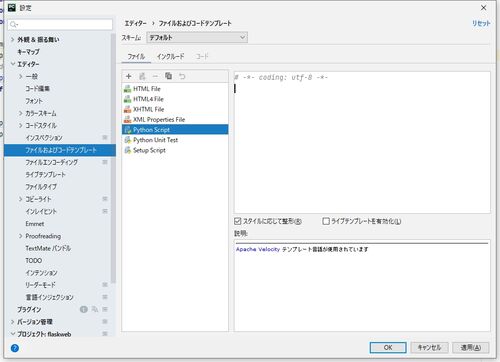Click the HTML File template icon
The height and width of the screenshot is (362, 500).
[x=127, y=89]
